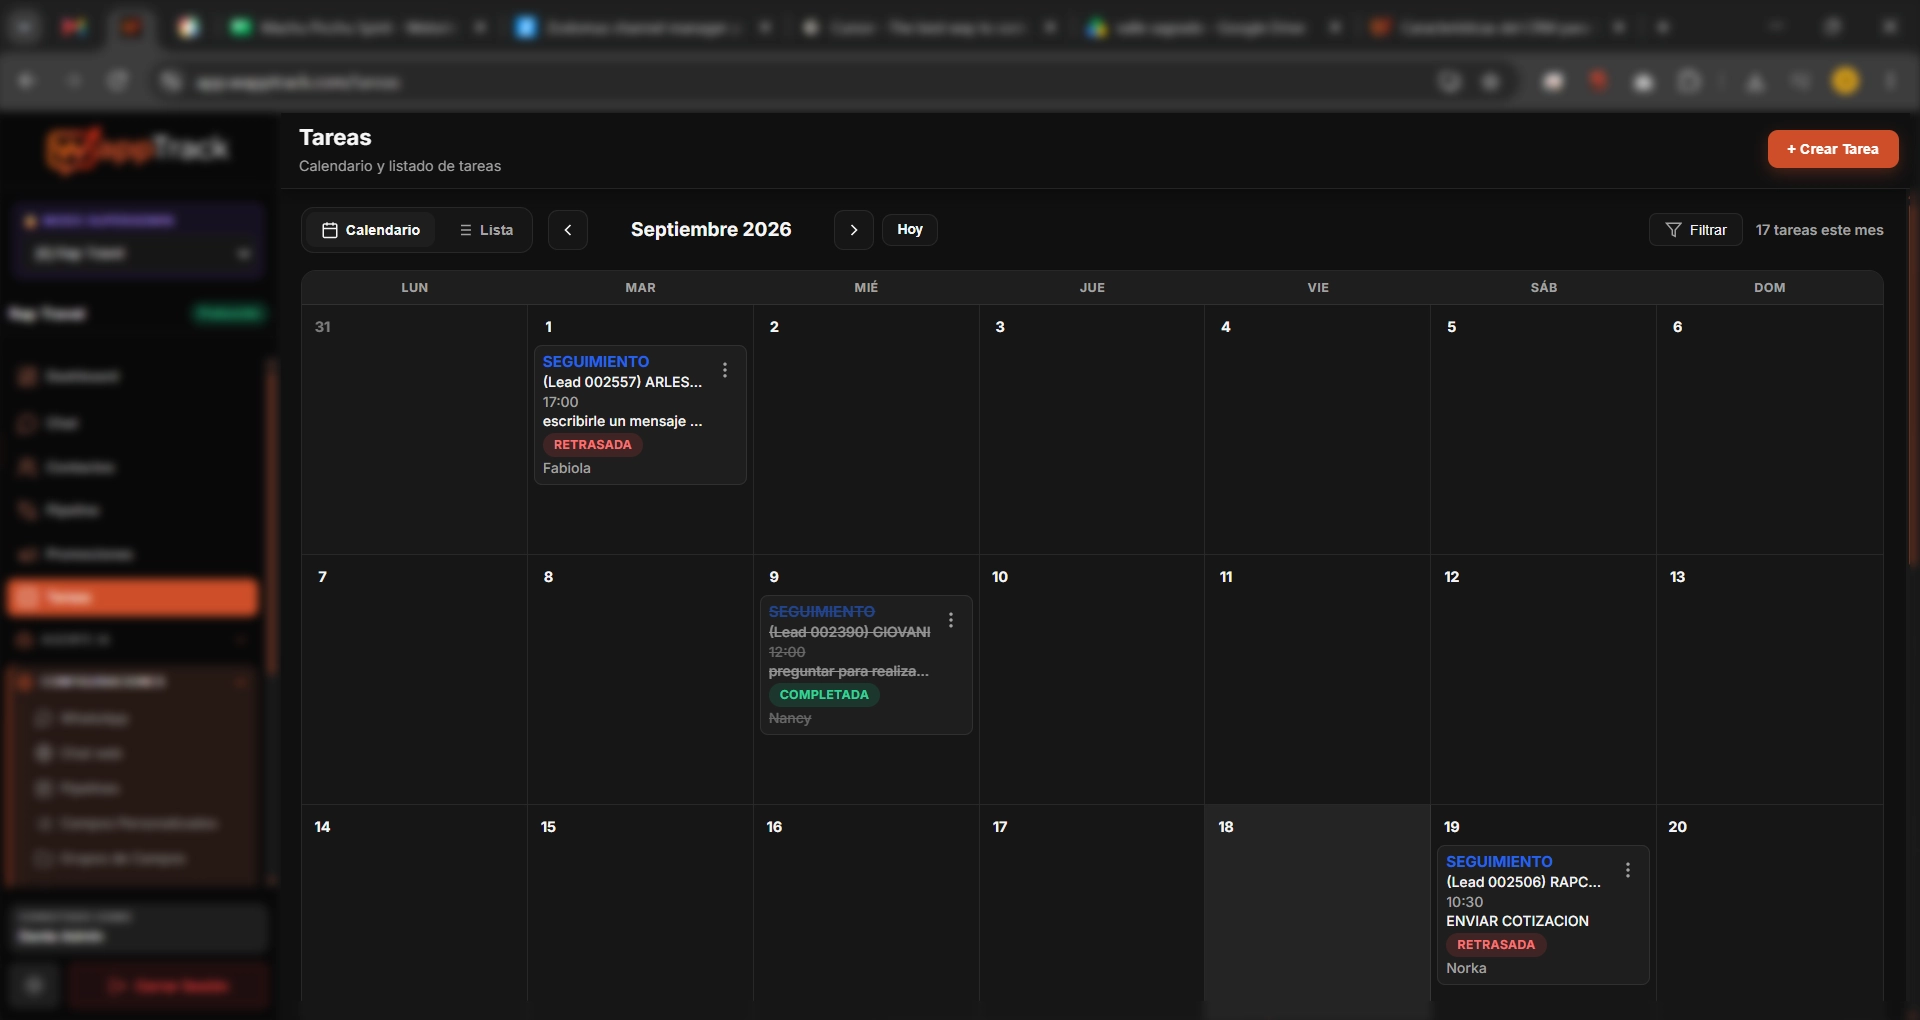
Task: Click the '17 tareas este mes' counter
Action: 1819,230
